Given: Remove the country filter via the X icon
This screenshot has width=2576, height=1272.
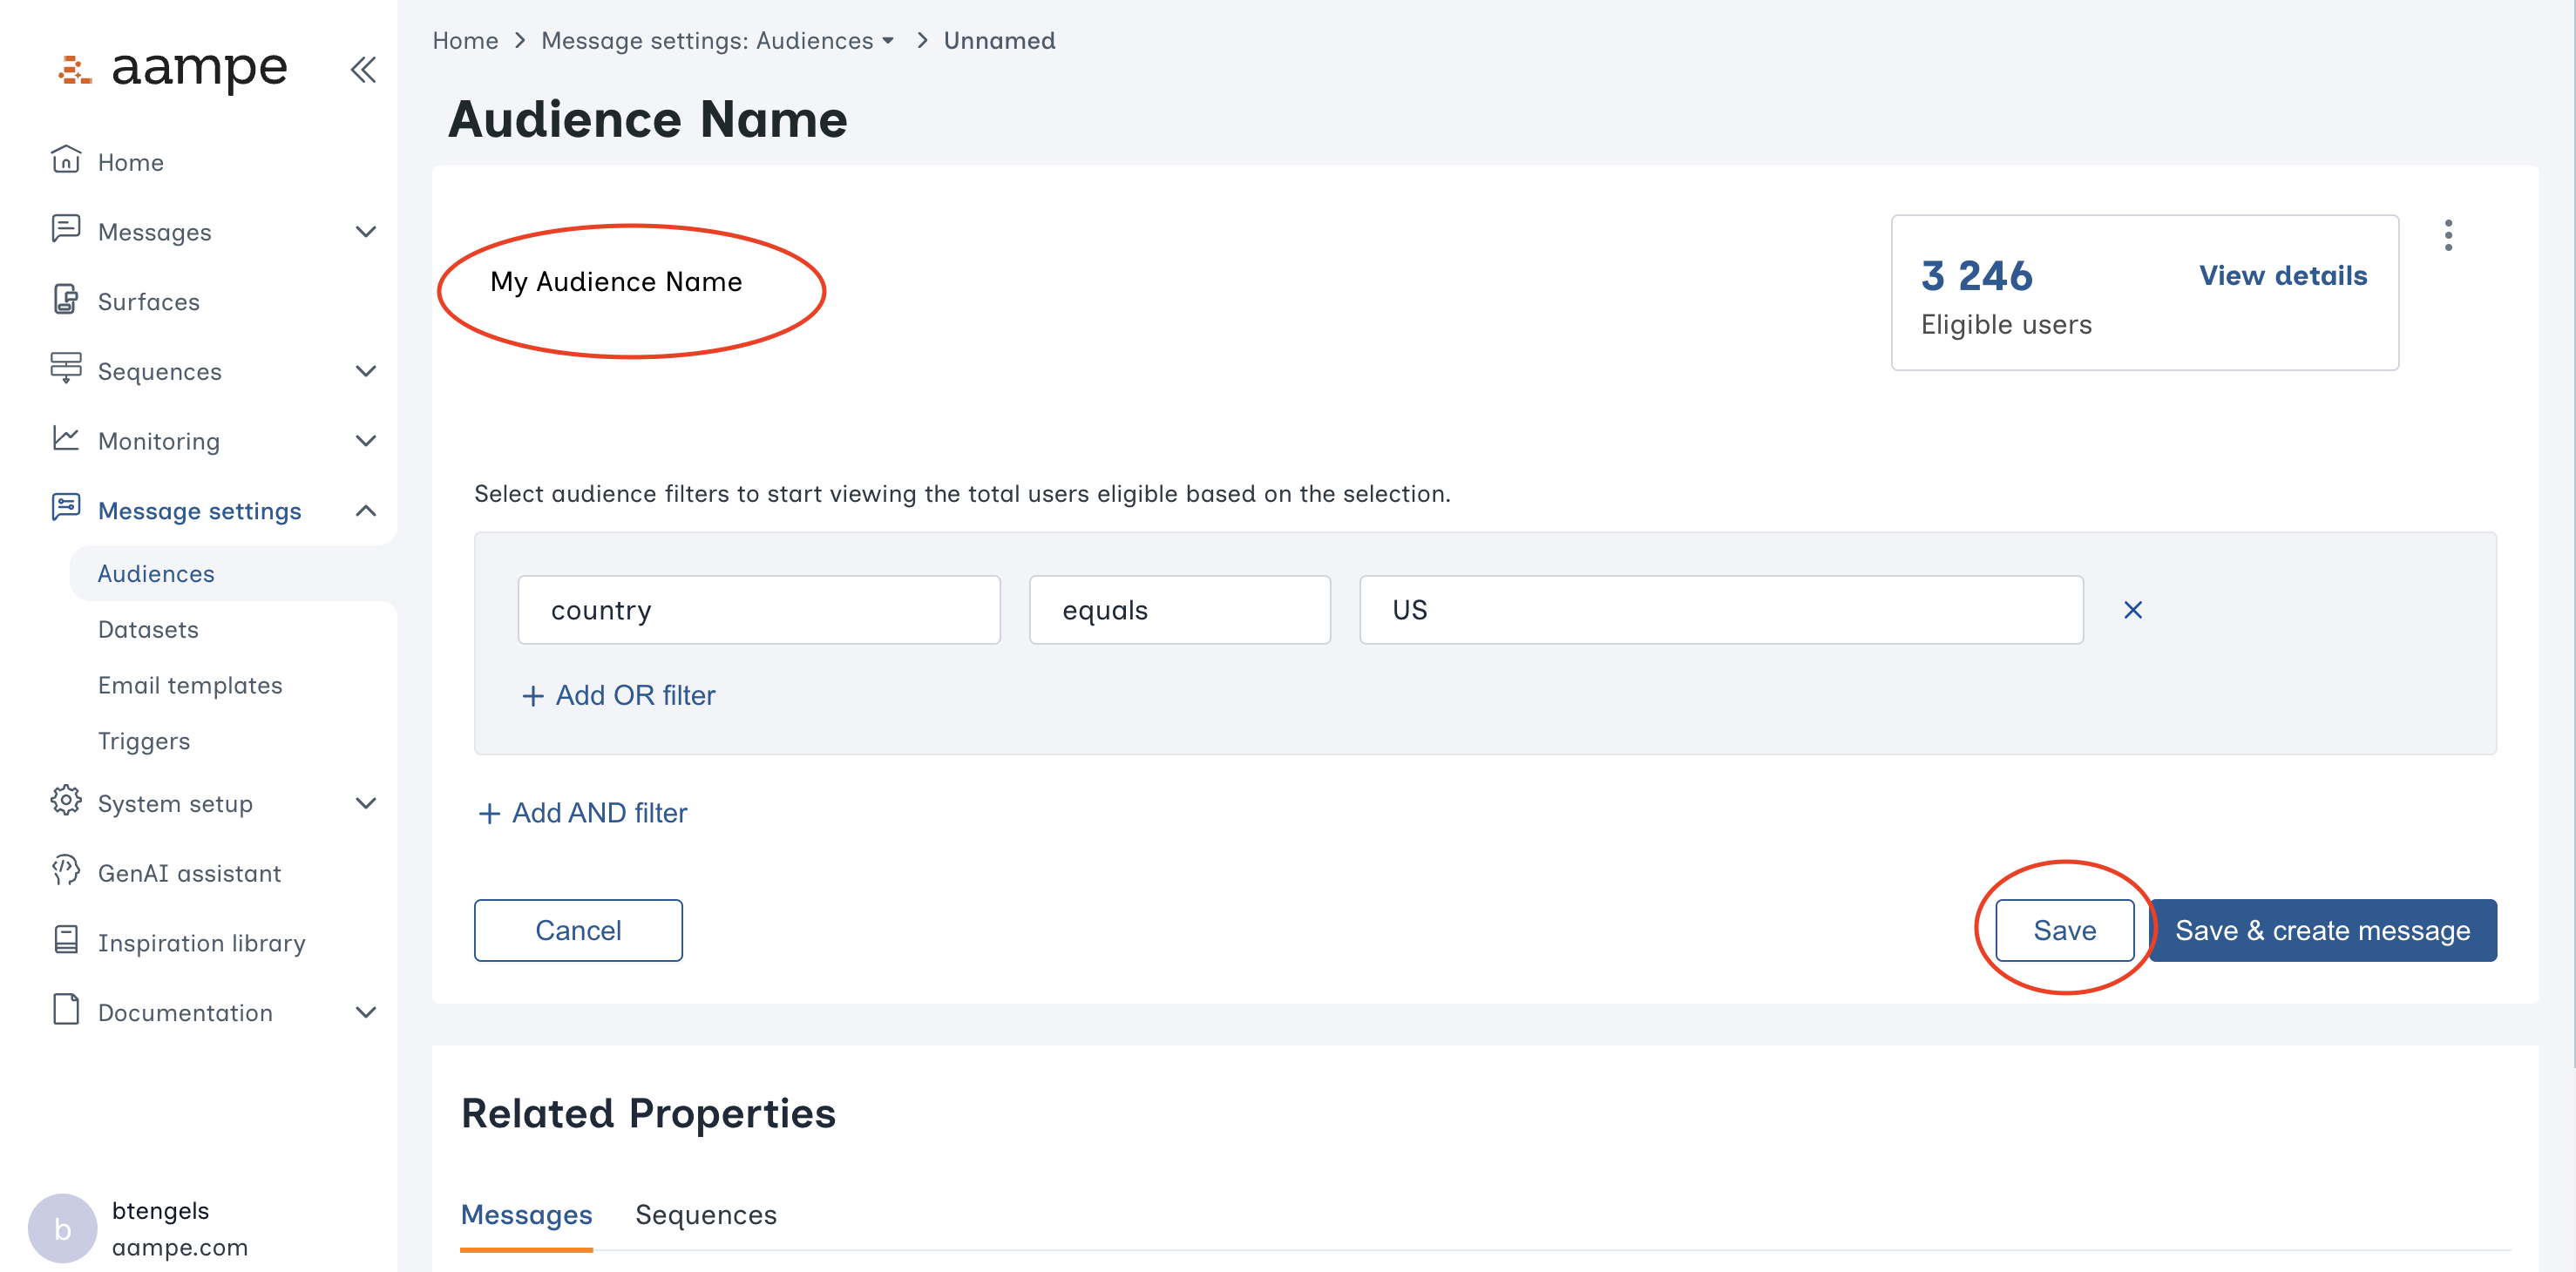Looking at the screenshot, I should click(2133, 609).
